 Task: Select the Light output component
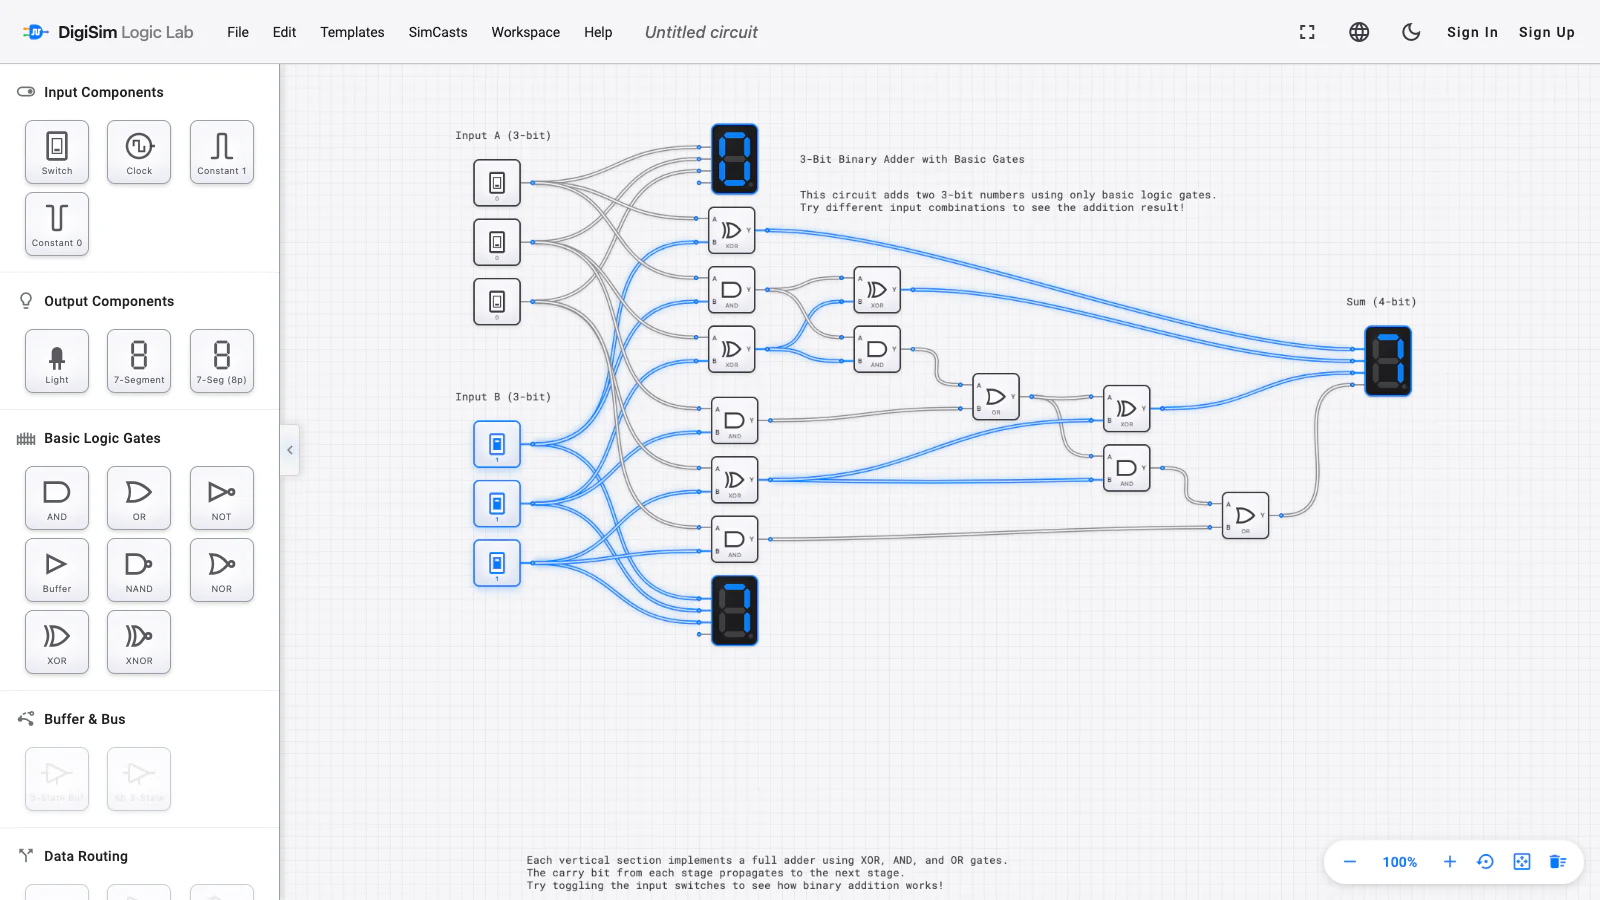[57, 361]
